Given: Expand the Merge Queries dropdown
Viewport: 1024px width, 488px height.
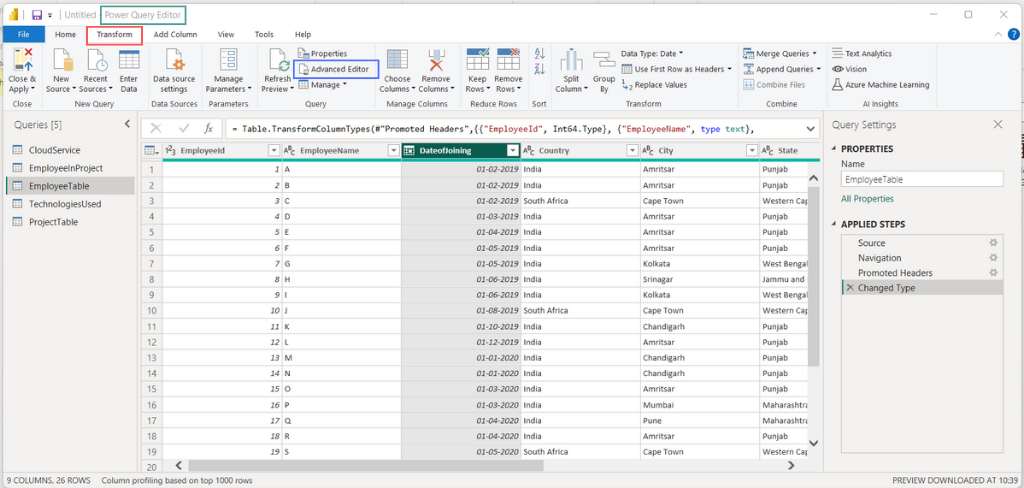Looking at the screenshot, I should (x=814, y=54).
